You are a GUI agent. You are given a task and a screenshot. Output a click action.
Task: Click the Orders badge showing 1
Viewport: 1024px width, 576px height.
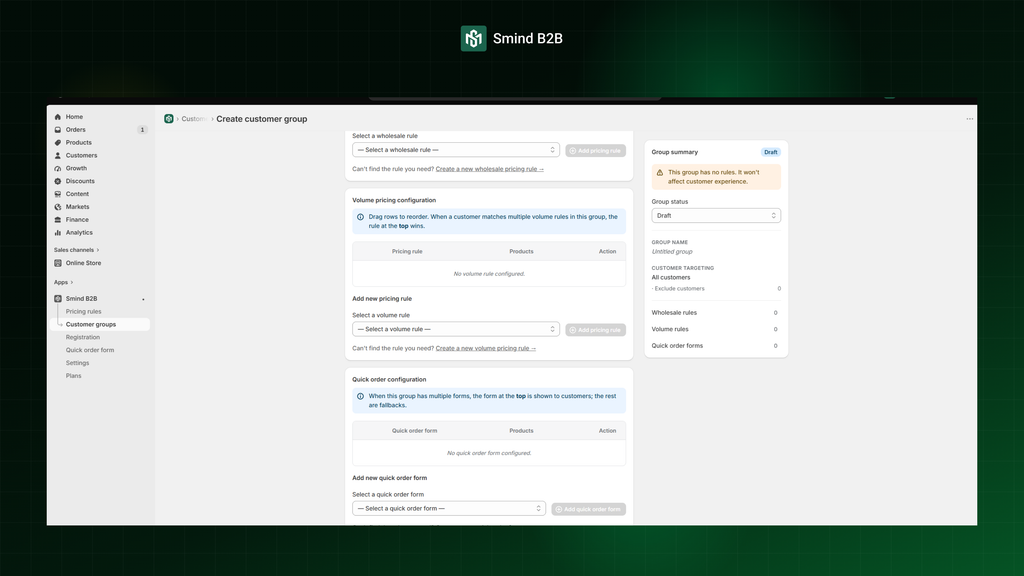click(x=142, y=130)
